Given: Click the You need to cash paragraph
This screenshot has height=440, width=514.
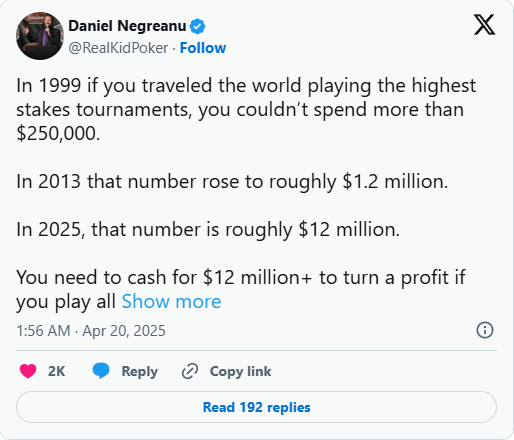Looking at the screenshot, I should click(x=241, y=289).
